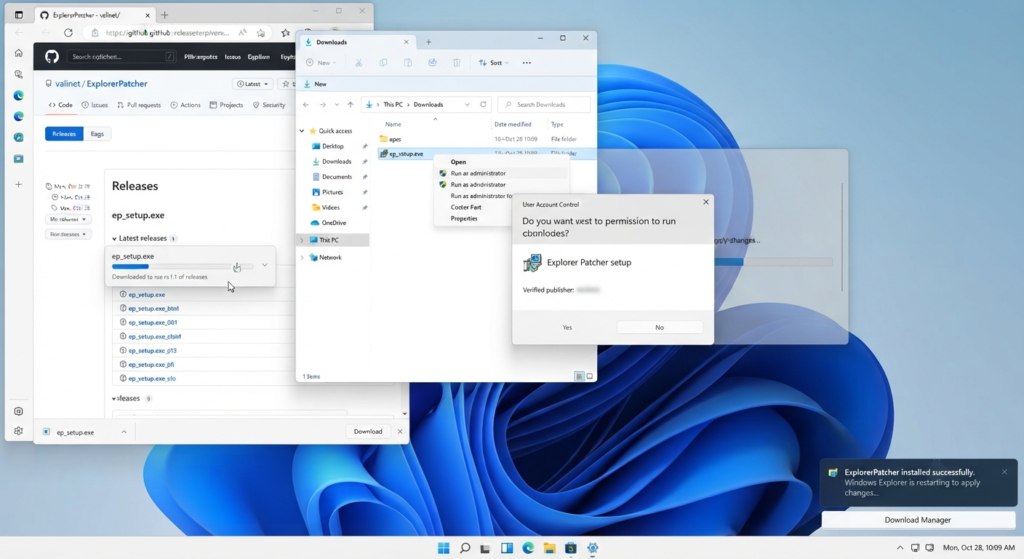Click the GitHub logo in browser header
This screenshot has width=1024, height=559.
click(x=52, y=57)
